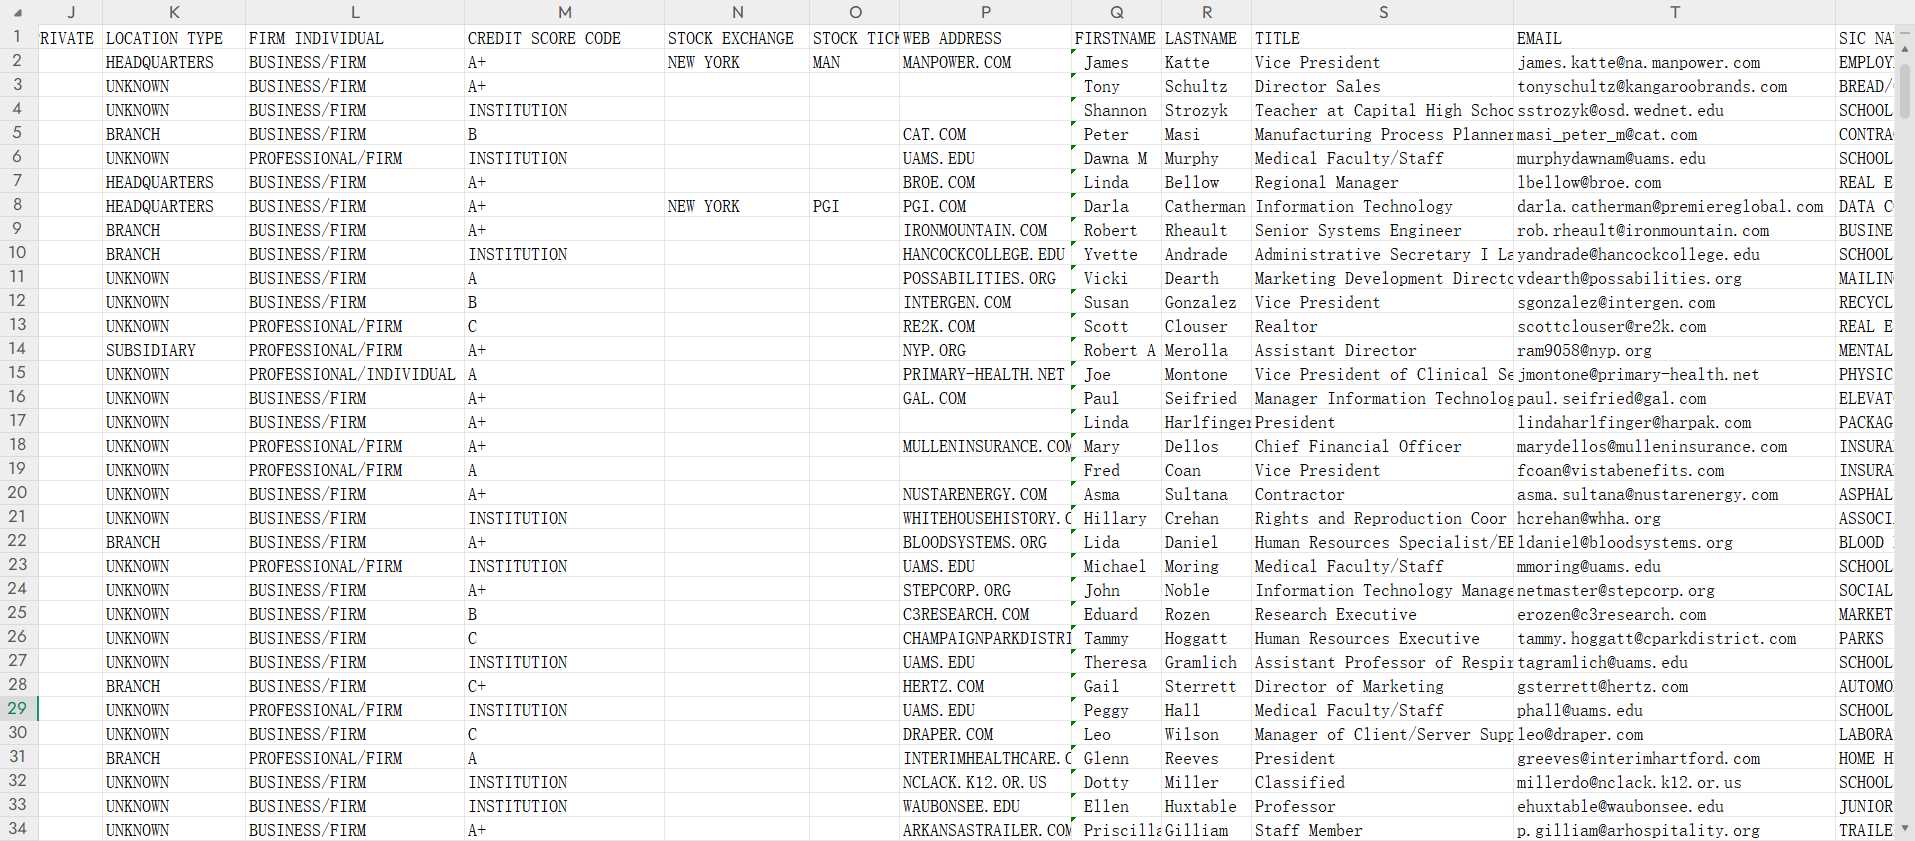The height and width of the screenshot is (841, 1915).
Task: Click the FIRM INDIVIDUAL header cell
Action: tap(355, 37)
